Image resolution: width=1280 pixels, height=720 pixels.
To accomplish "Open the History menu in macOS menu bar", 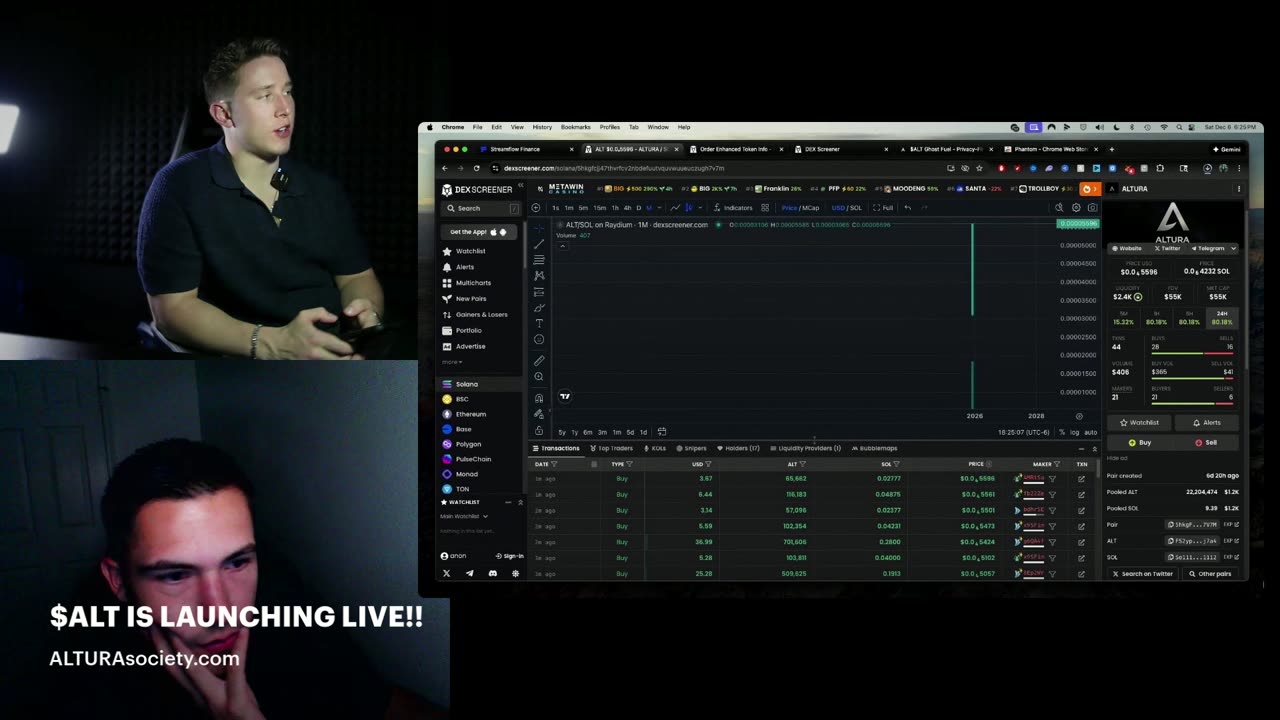I will pos(542,127).
